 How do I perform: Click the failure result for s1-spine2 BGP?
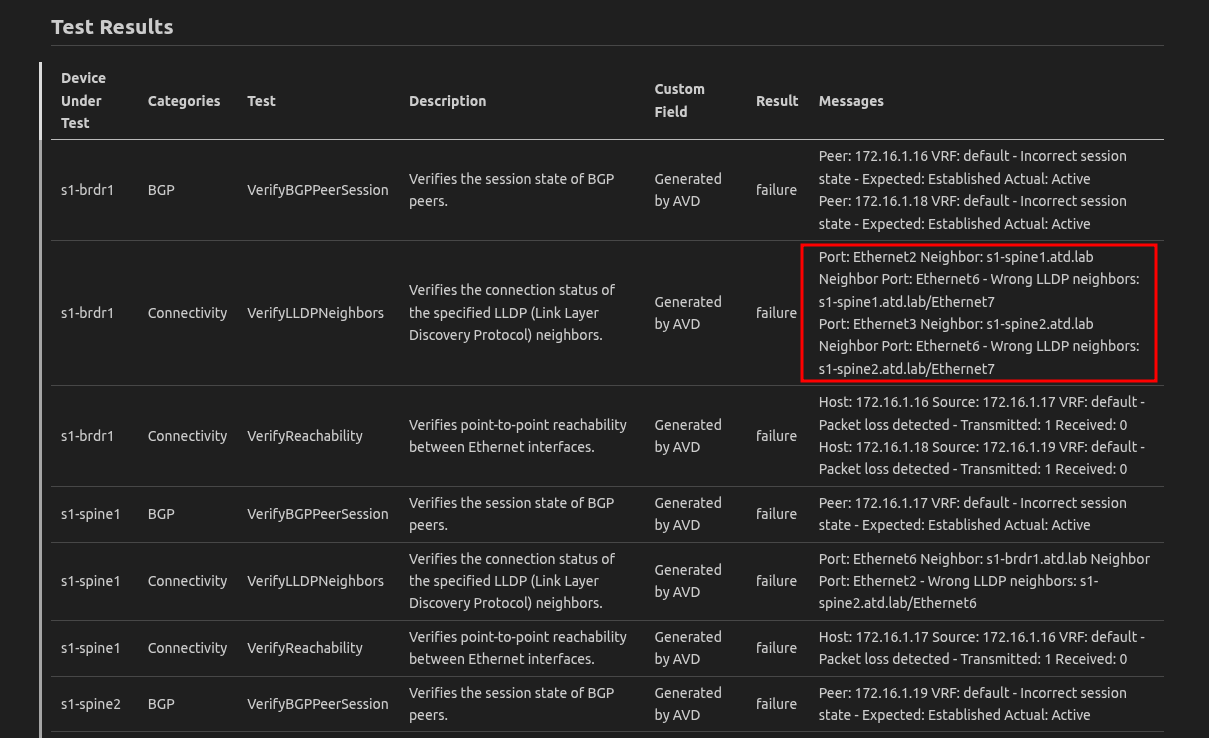coord(776,704)
